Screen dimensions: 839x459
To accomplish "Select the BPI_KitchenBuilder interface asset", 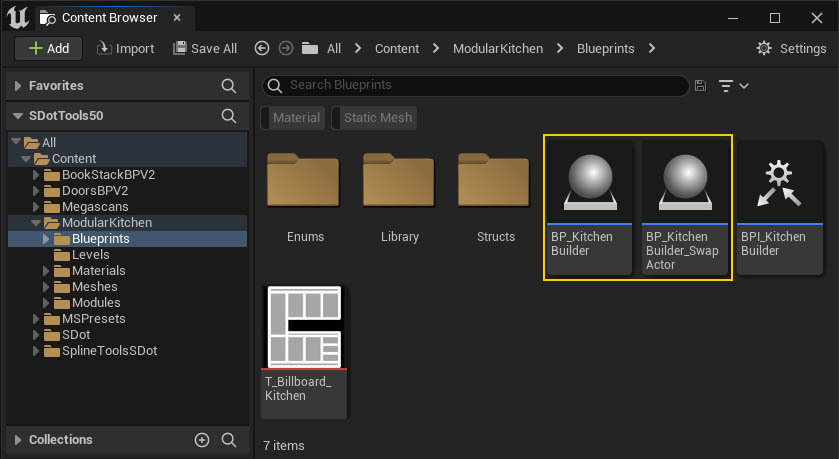I will [780, 209].
